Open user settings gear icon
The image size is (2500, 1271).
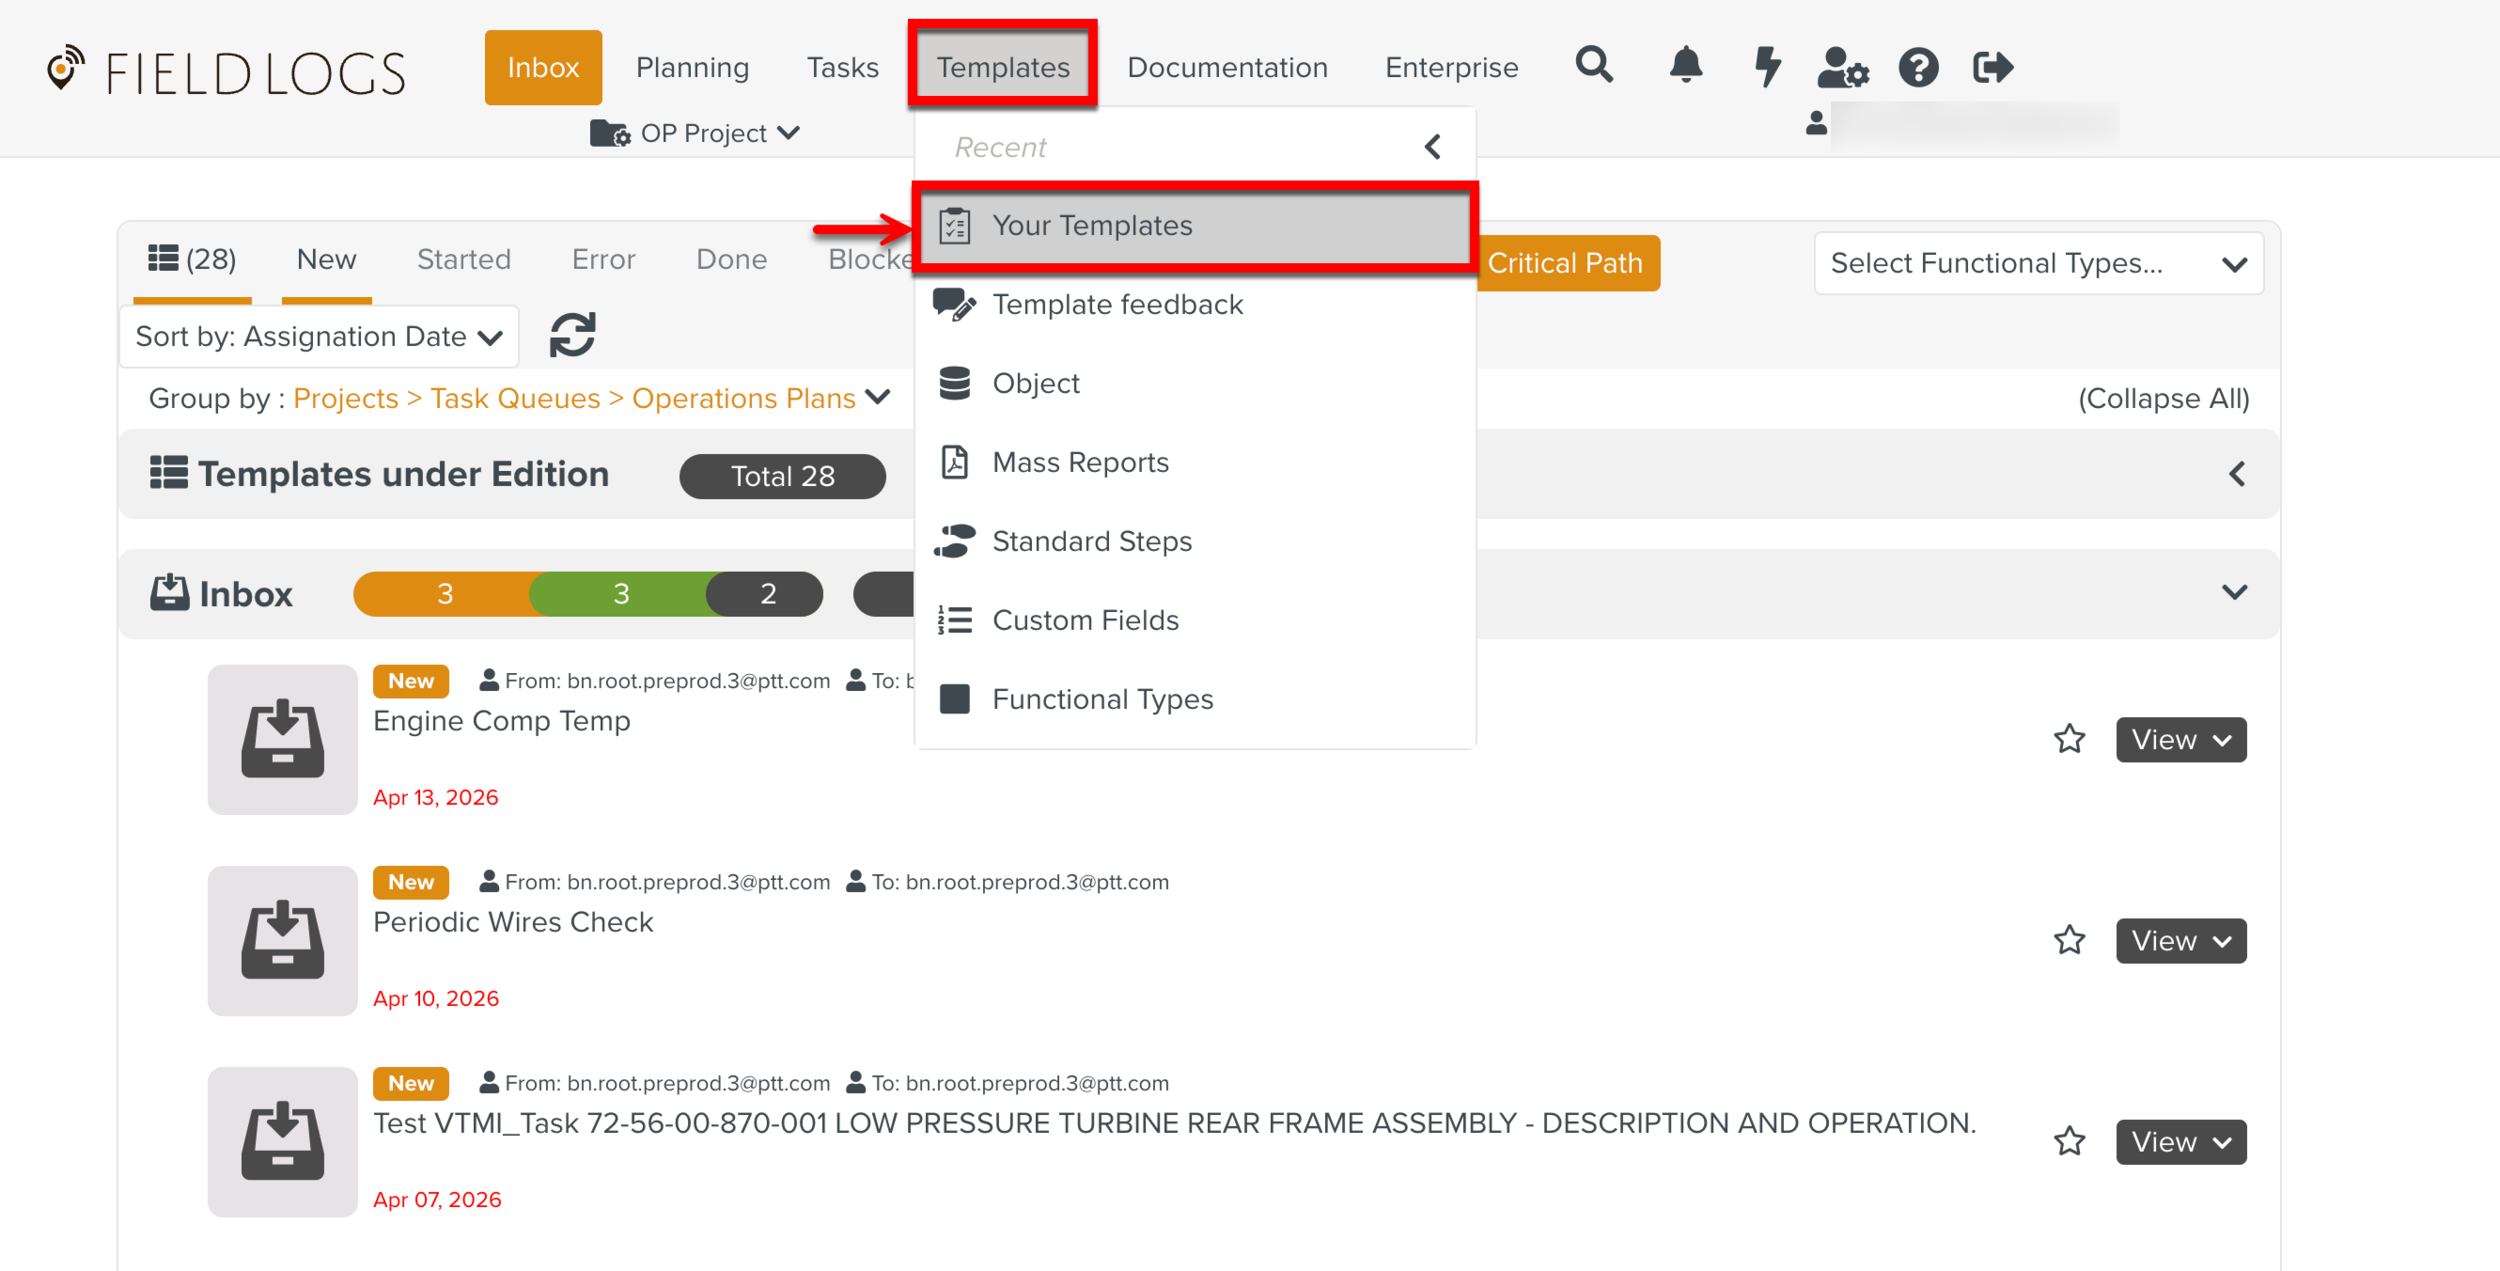point(1842,68)
